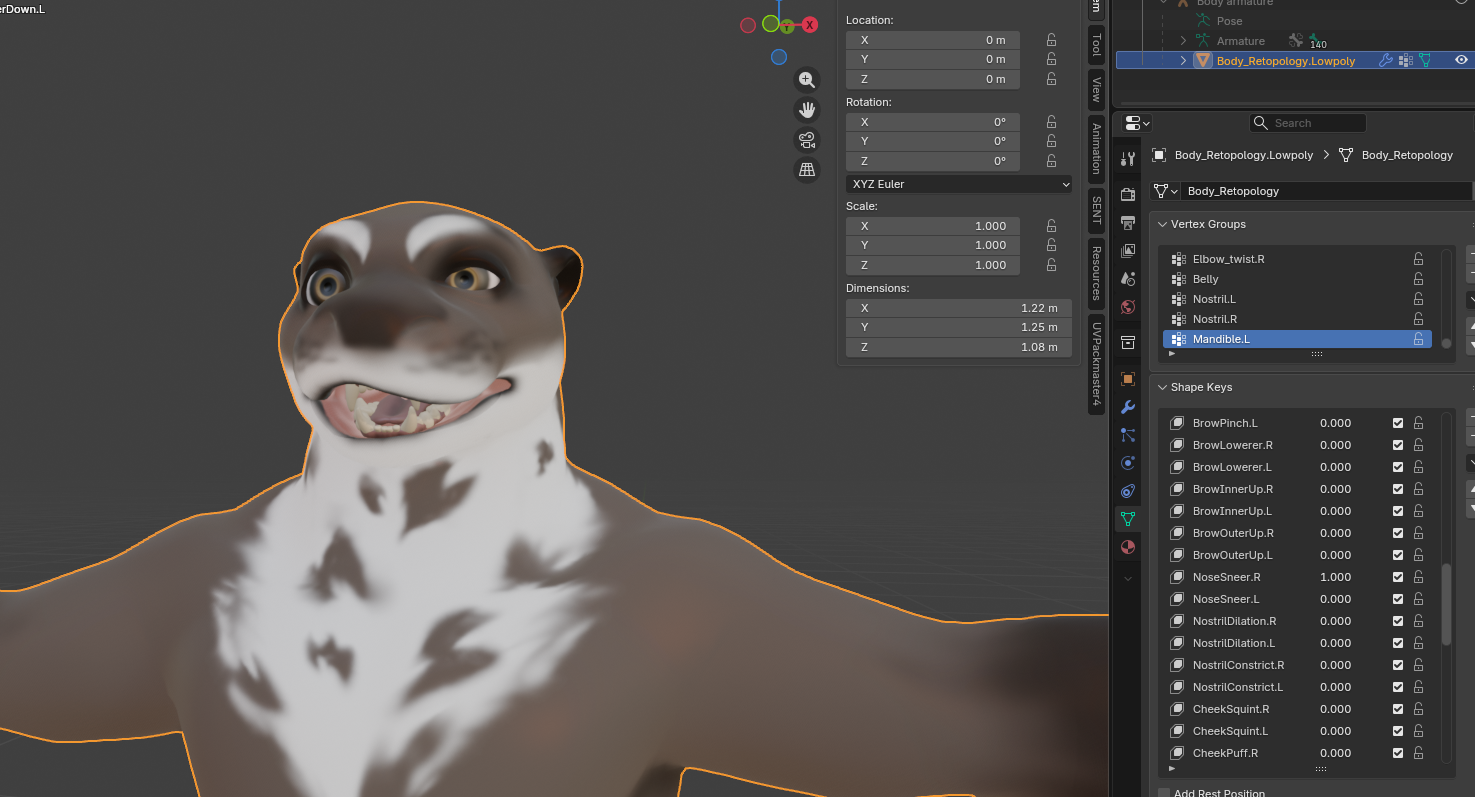Switch to the Tool sidebar tab
Image resolution: width=1475 pixels, height=797 pixels.
coord(1096,45)
